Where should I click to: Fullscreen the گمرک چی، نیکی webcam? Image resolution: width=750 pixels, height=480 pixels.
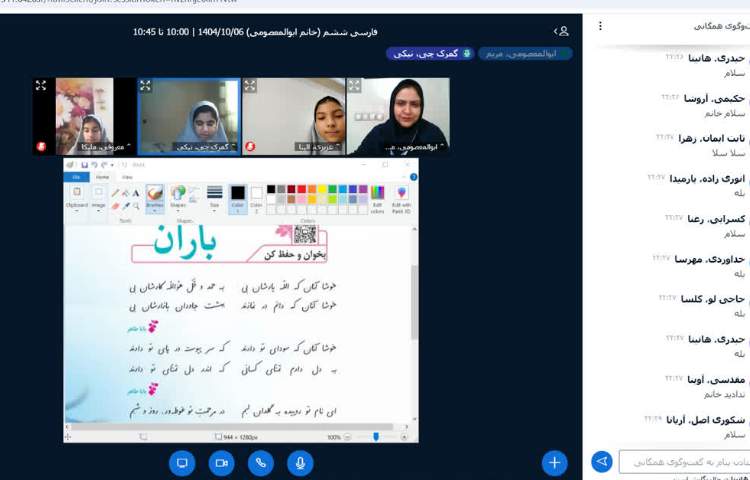coord(145,85)
